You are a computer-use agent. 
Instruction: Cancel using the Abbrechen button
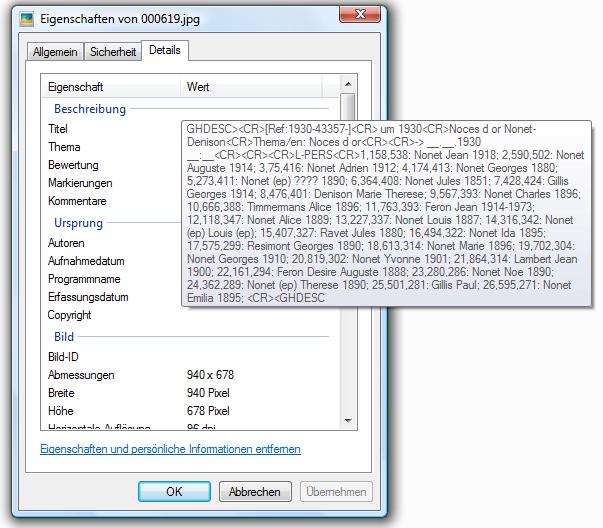pyautogui.click(x=254, y=491)
